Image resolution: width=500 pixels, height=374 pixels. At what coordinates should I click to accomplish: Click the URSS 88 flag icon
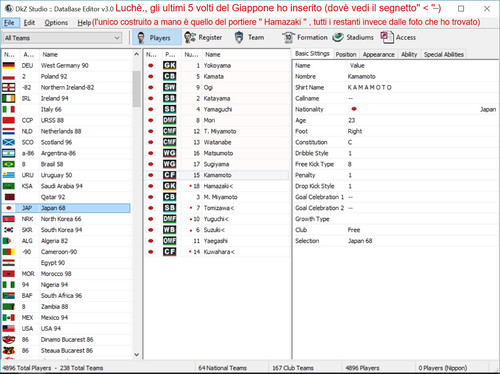point(9,120)
